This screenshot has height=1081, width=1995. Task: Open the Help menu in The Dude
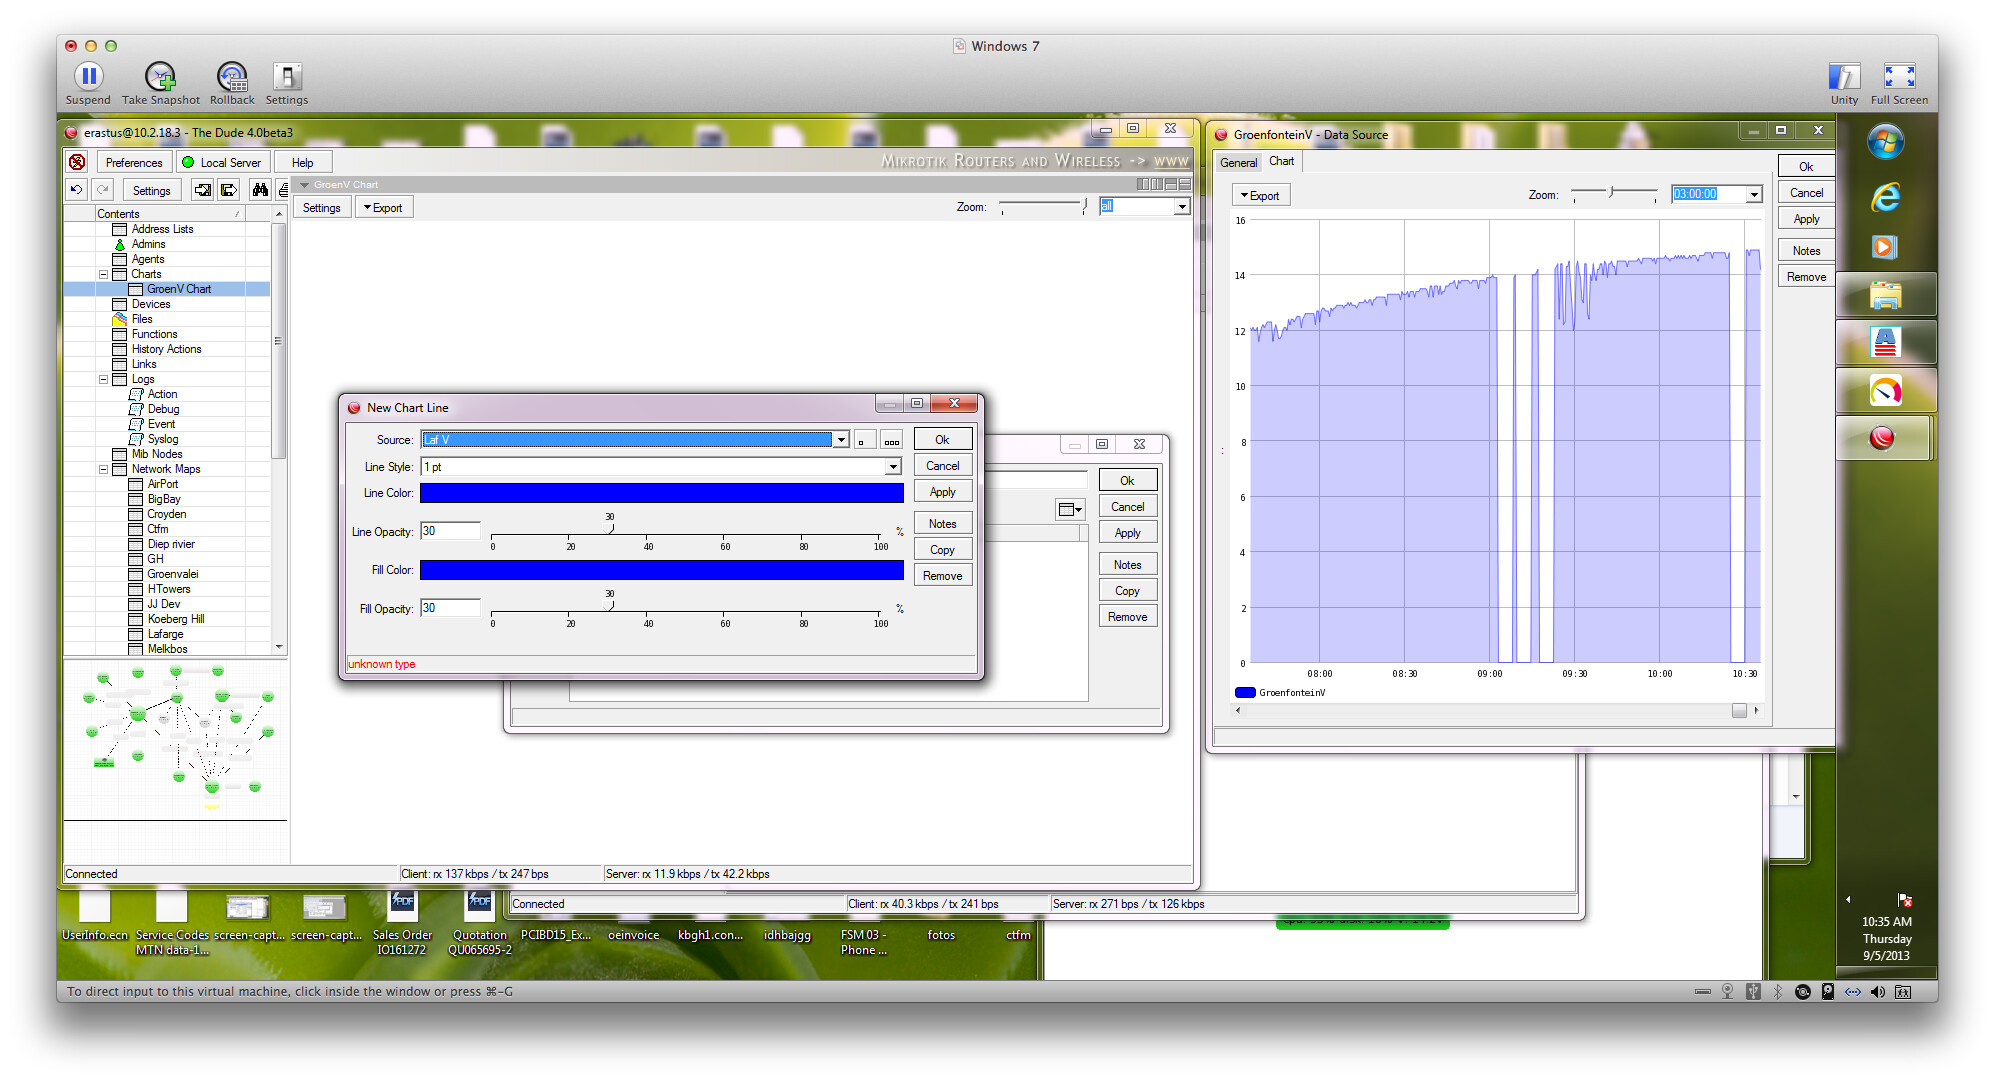click(303, 161)
